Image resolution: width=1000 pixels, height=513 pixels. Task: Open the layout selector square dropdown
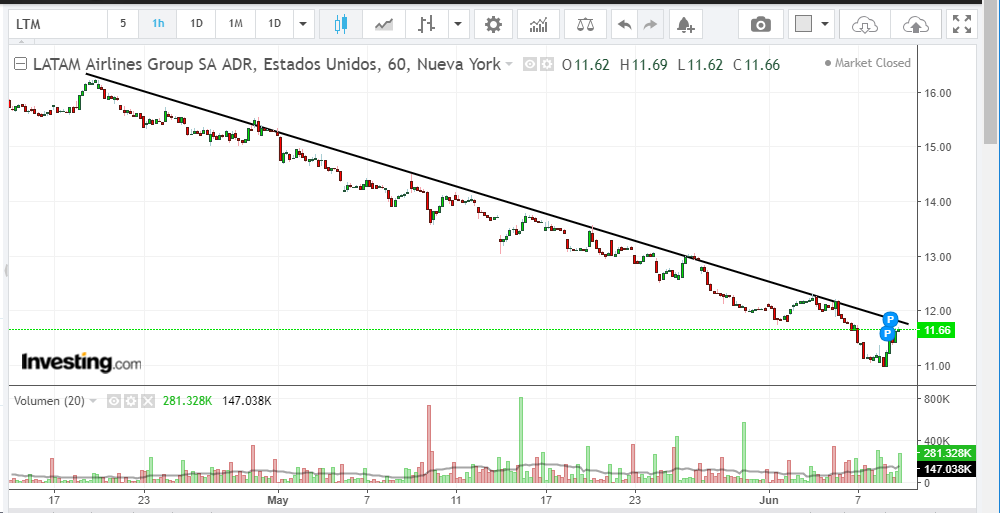pyautogui.click(x=811, y=25)
